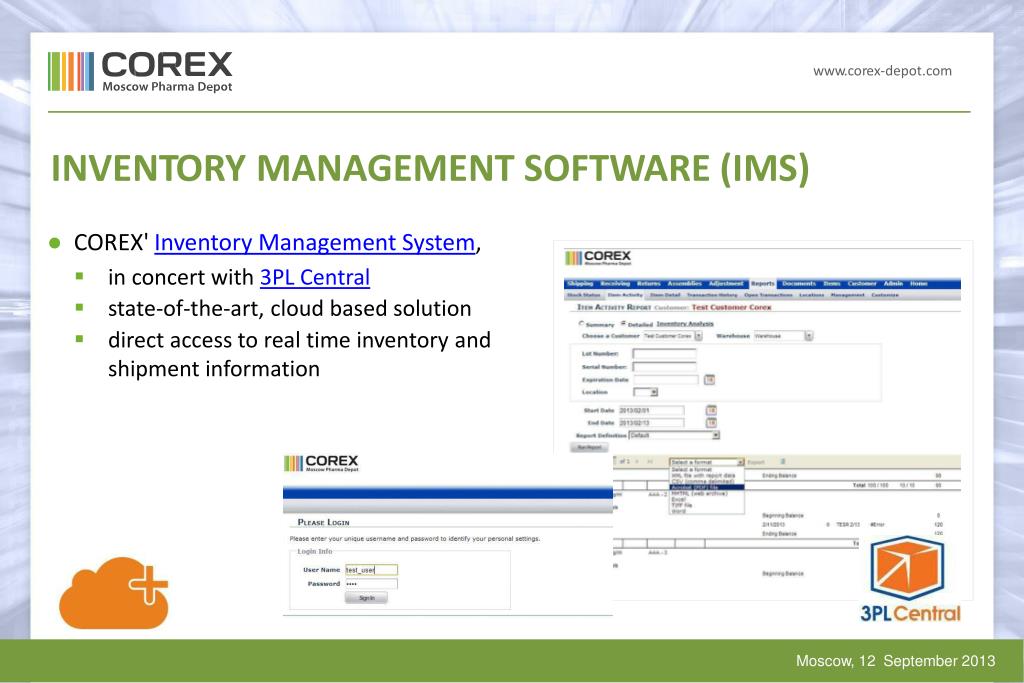Open the Report Definition dropdown
The width and height of the screenshot is (1024, 683).
(674, 435)
